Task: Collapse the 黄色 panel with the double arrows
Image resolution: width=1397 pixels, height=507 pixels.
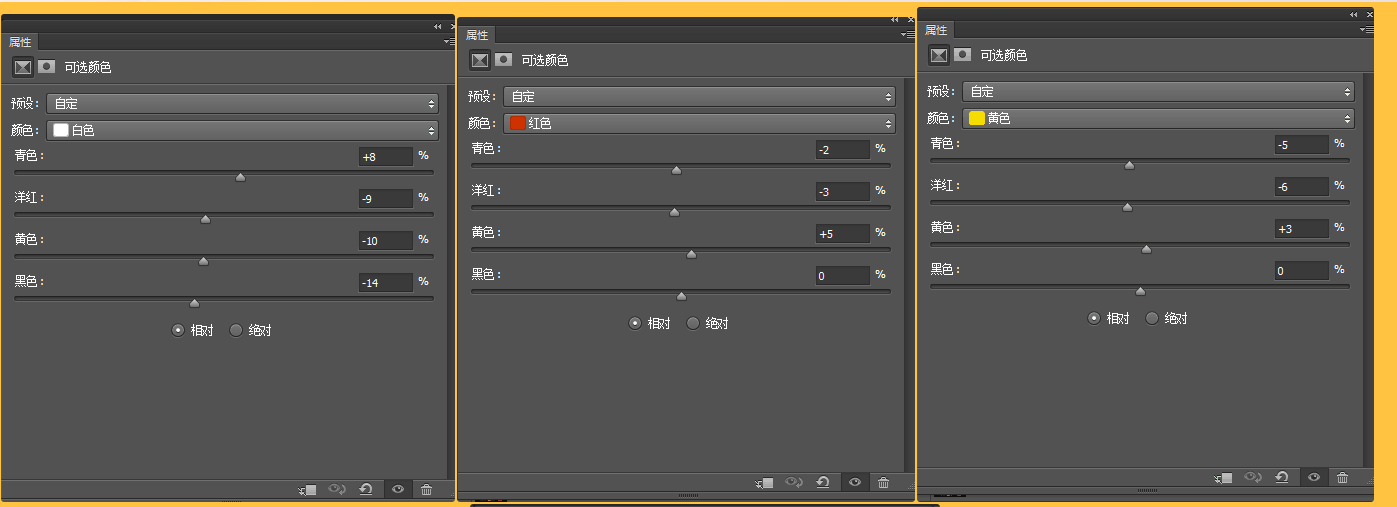Action: coord(1354,14)
